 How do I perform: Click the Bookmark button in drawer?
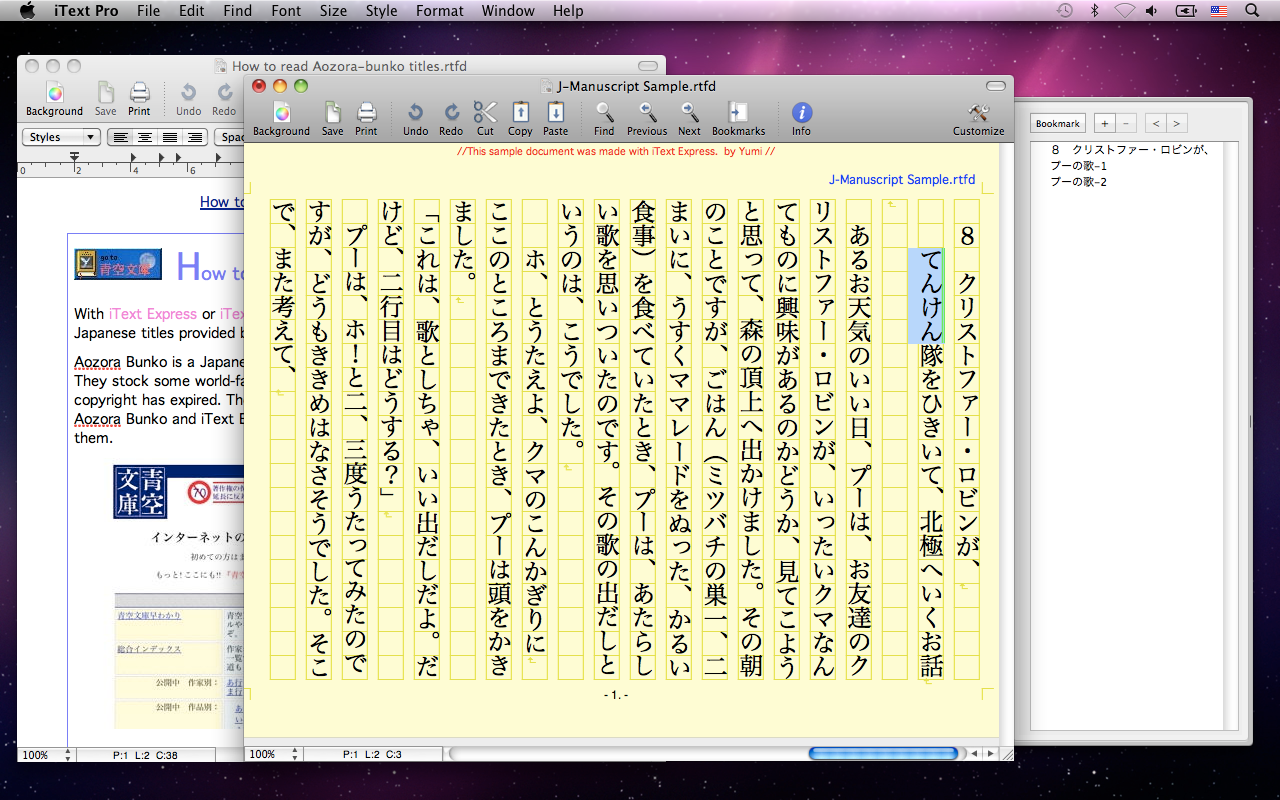pyautogui.click(x=1058, y=124)
